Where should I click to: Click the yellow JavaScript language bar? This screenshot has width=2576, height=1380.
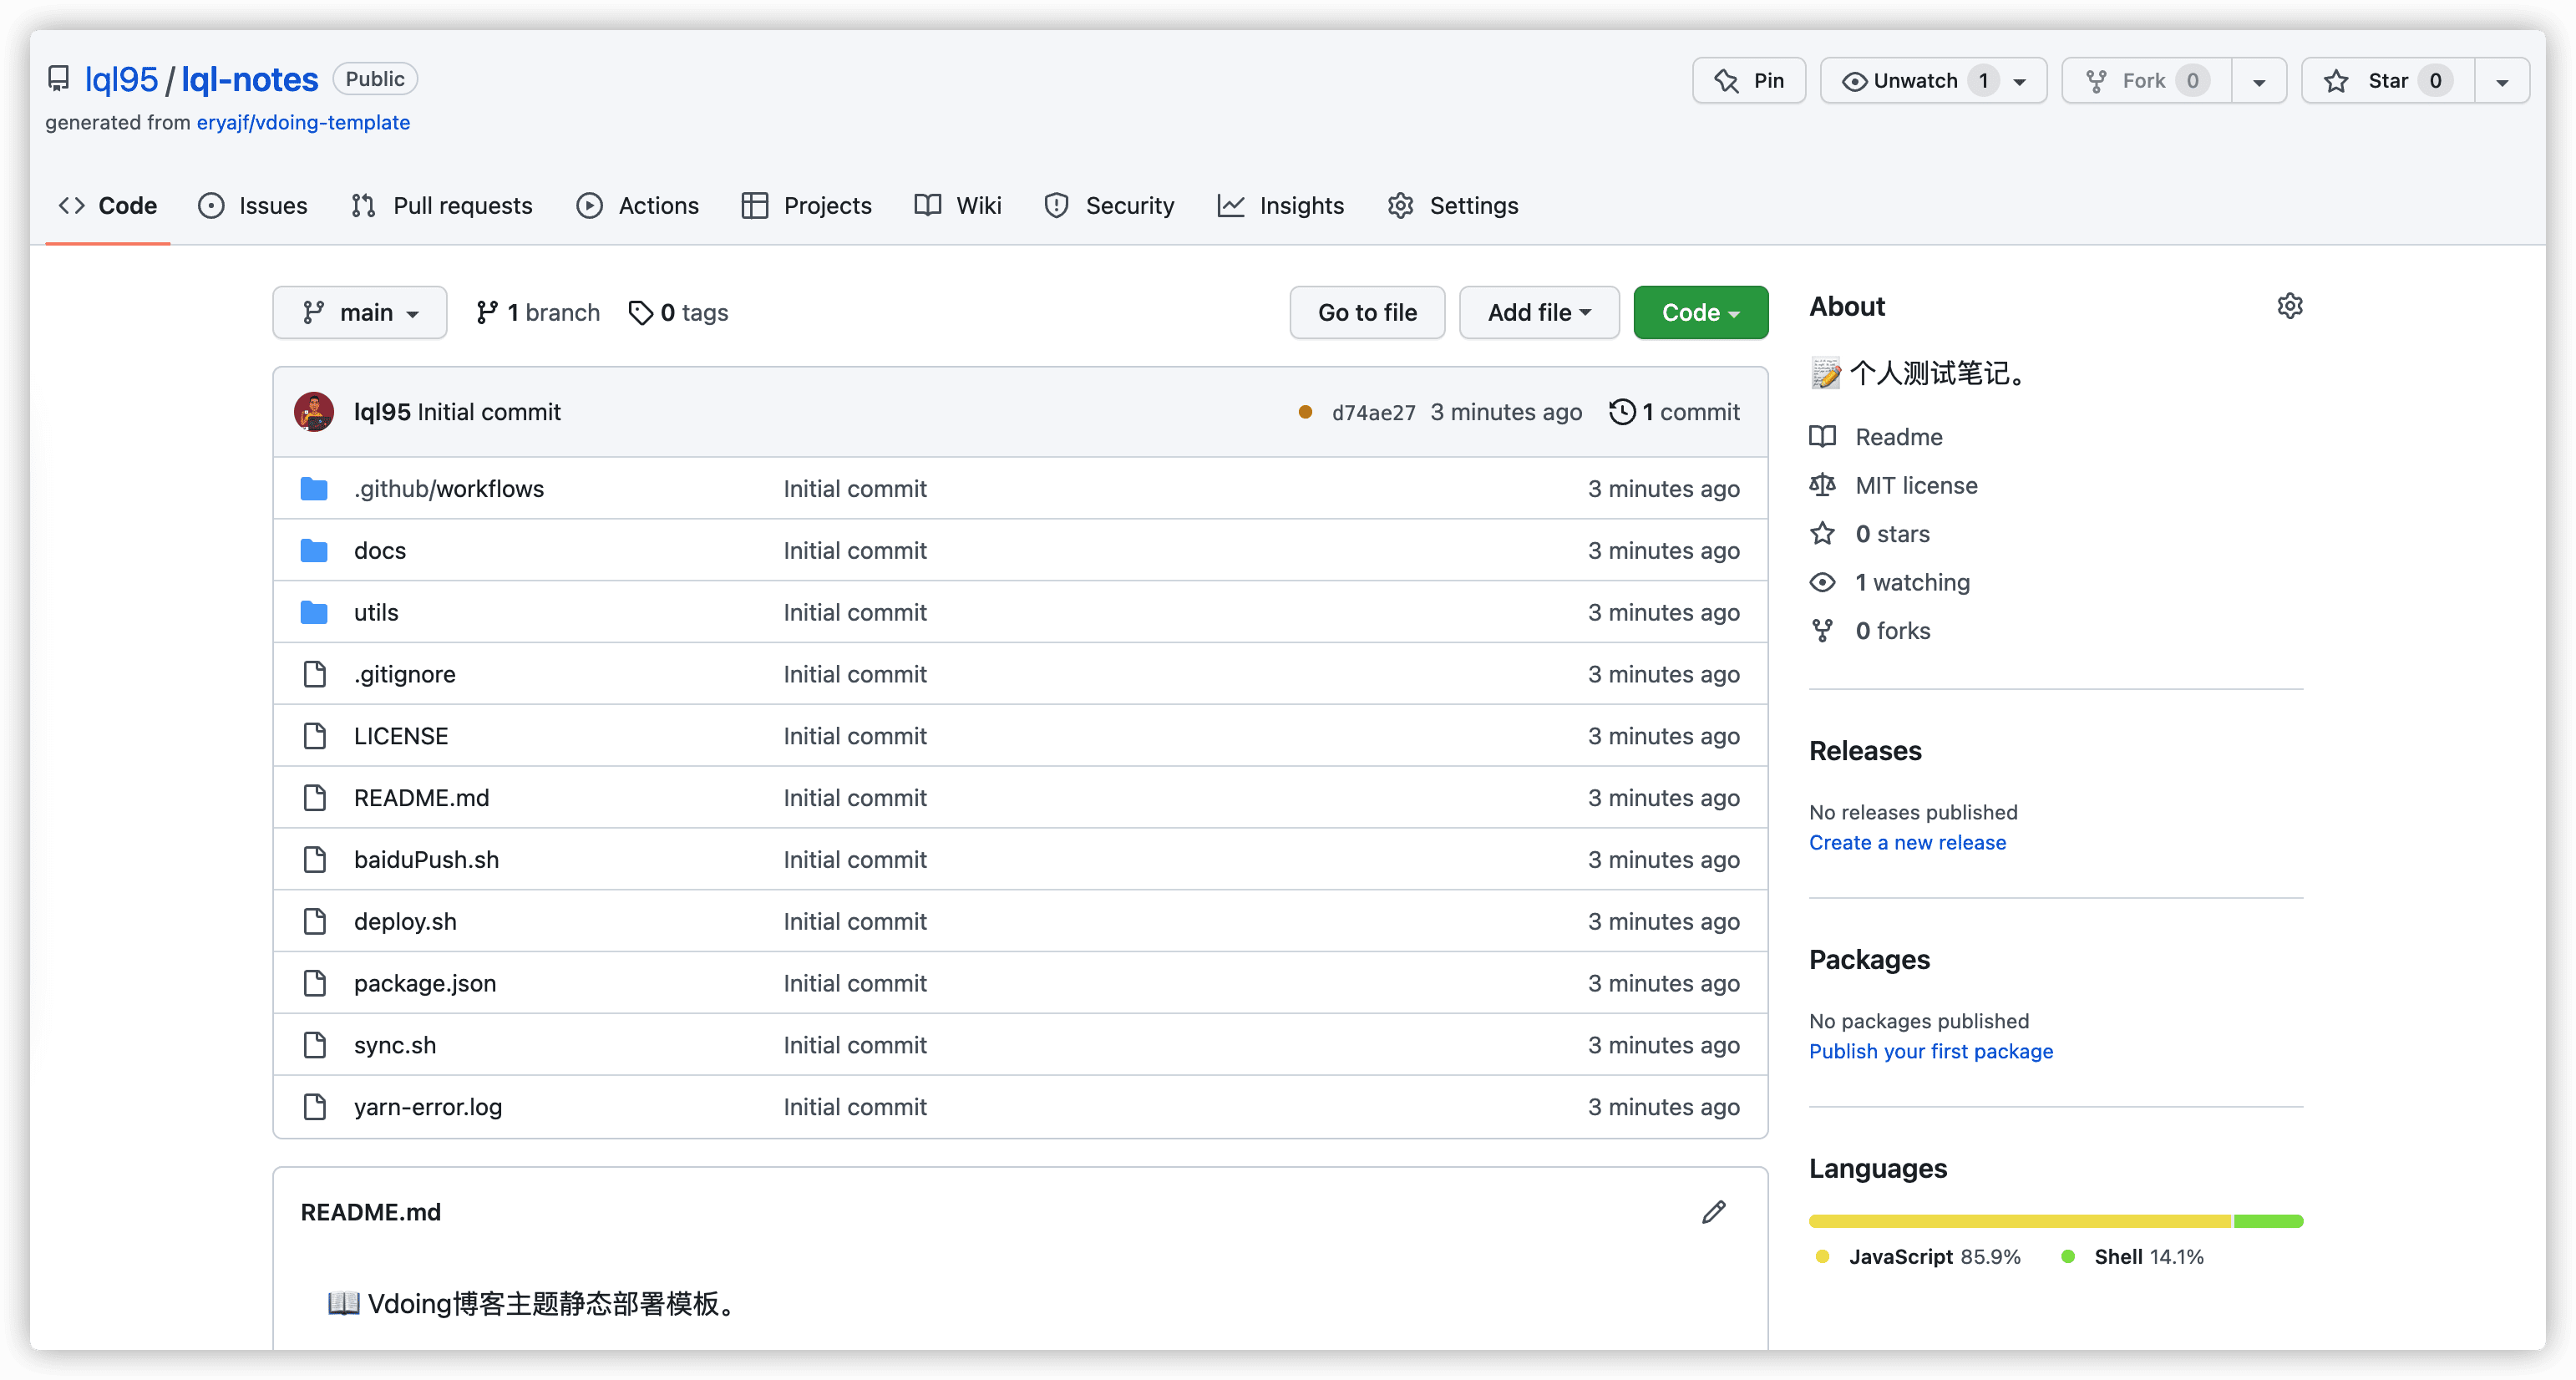(2018, 1221)
